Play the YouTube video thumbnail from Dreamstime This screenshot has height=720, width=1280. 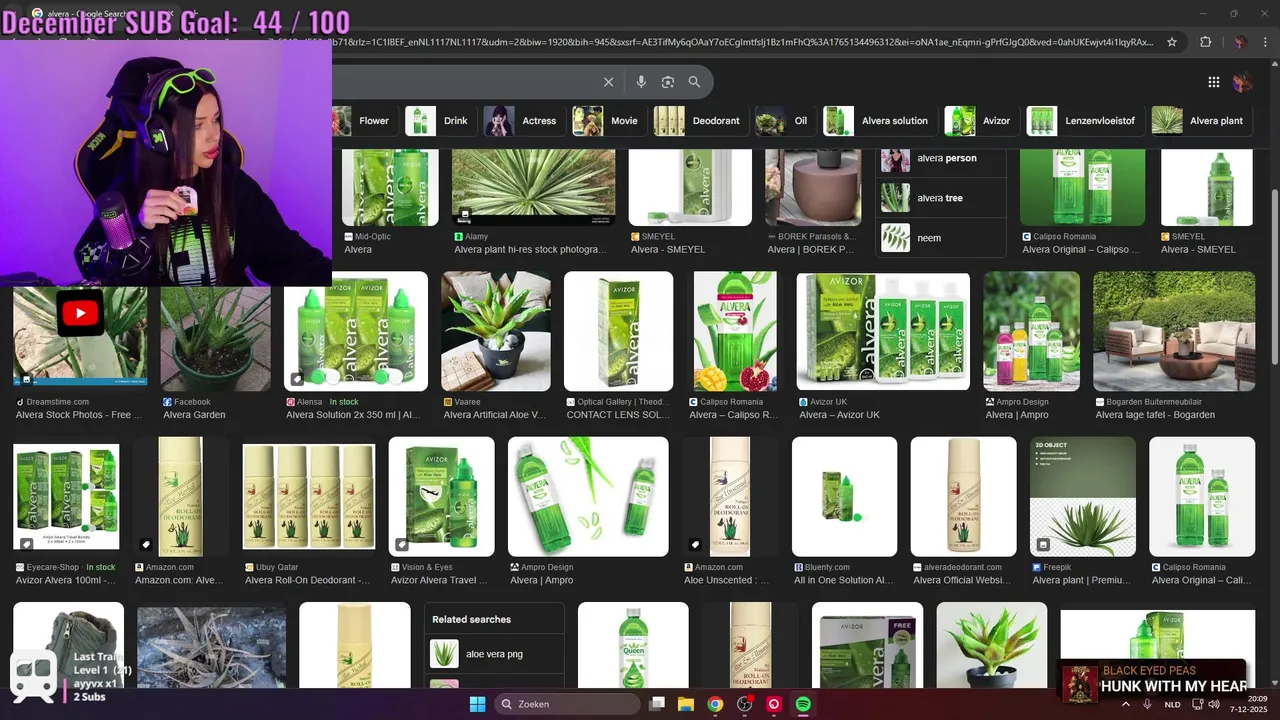coord(80,314)
